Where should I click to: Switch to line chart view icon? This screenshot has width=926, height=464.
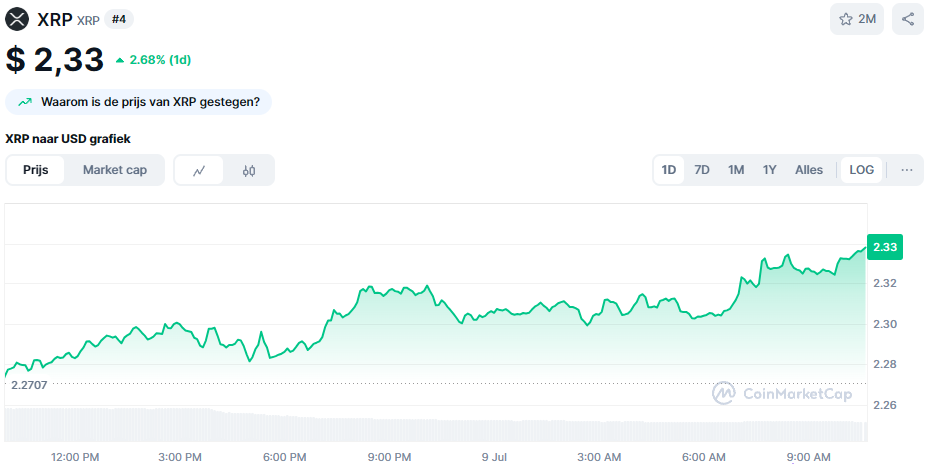tap(199, 171)
